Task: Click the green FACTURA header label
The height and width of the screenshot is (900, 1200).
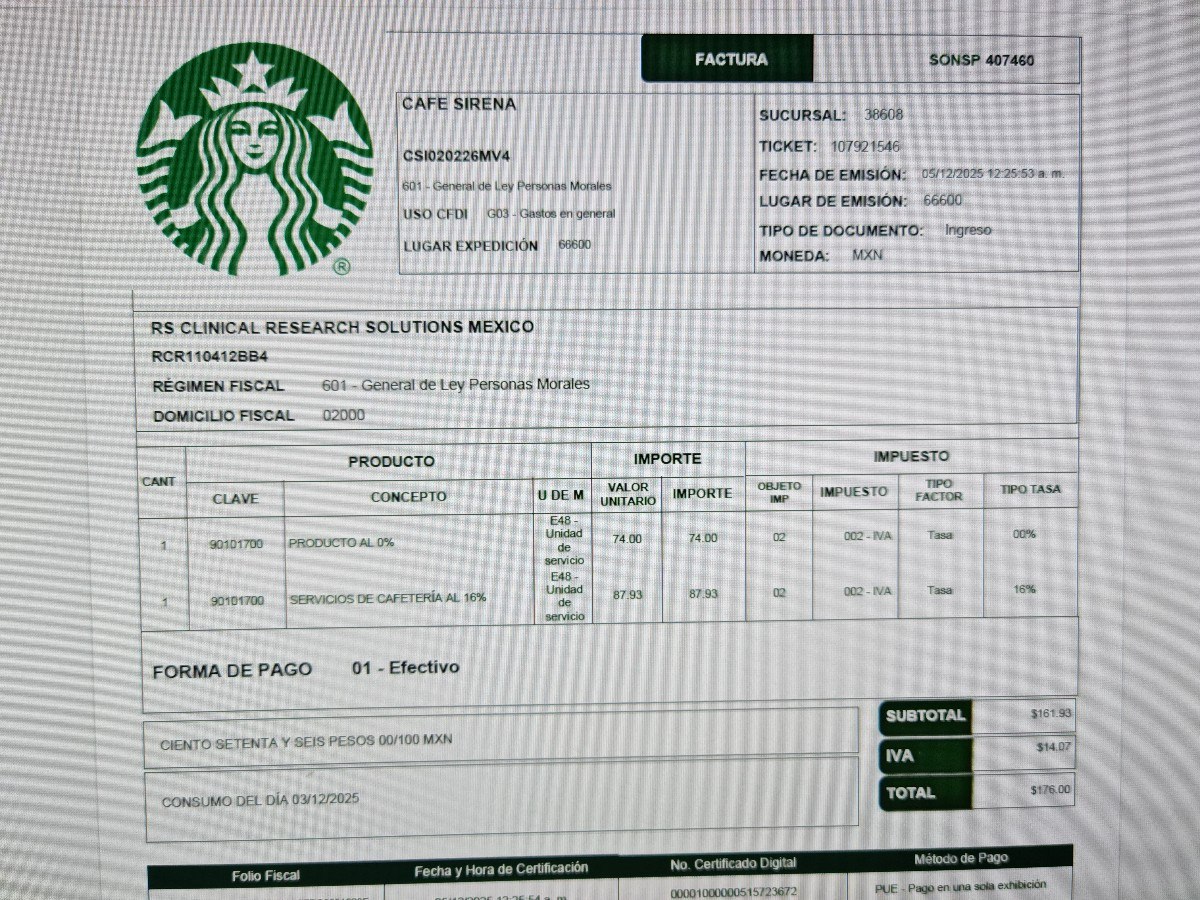Action: pyautogui.click(x=731, y=59)
